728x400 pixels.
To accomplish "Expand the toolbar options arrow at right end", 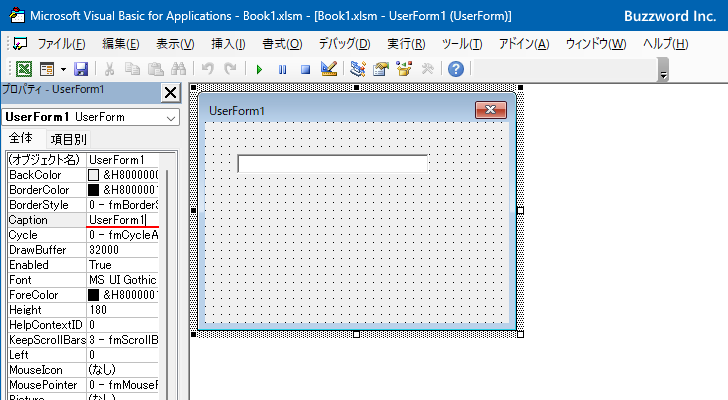I will 663,72.
